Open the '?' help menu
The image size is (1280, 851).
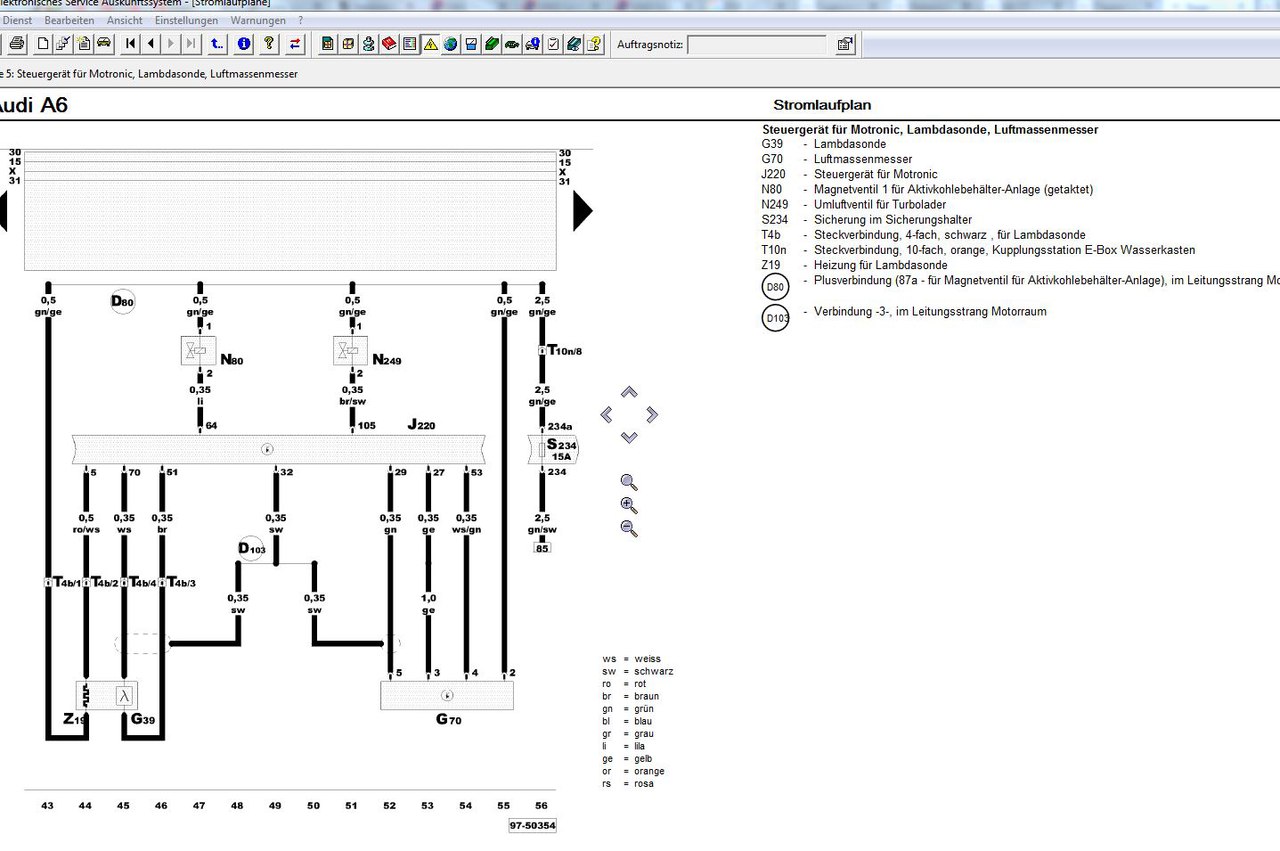coord(301,20)
